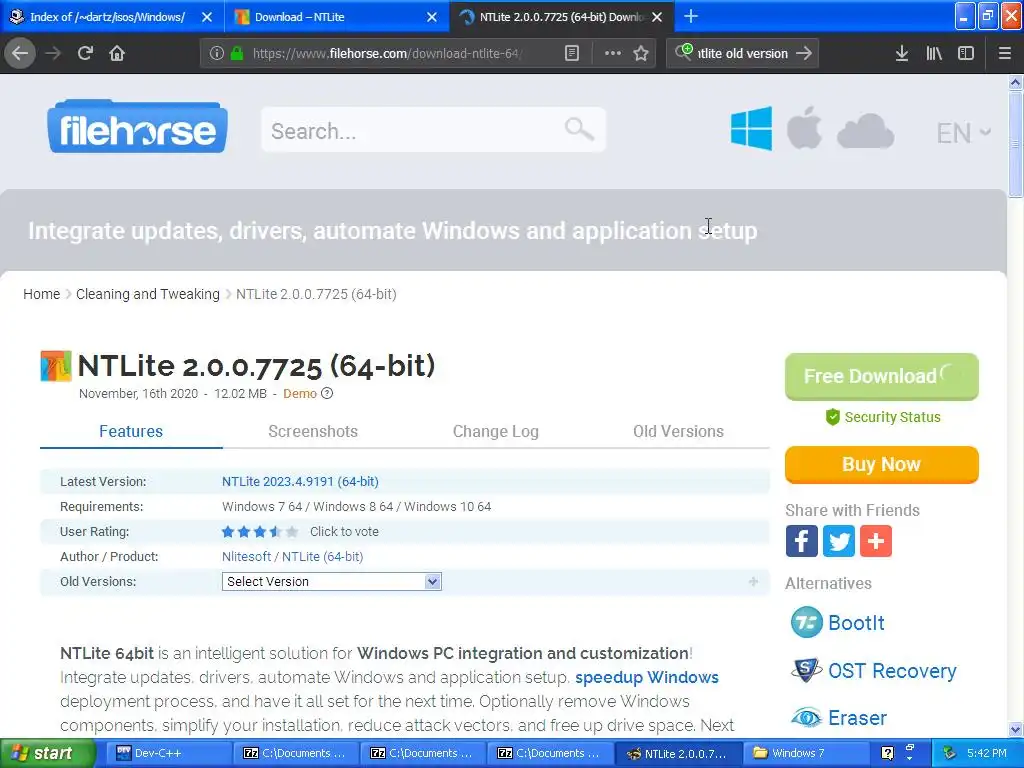Open the Security Status link
Image resolution: width=1024 pixels, height=768 pixels.
(x=883, y=417)
